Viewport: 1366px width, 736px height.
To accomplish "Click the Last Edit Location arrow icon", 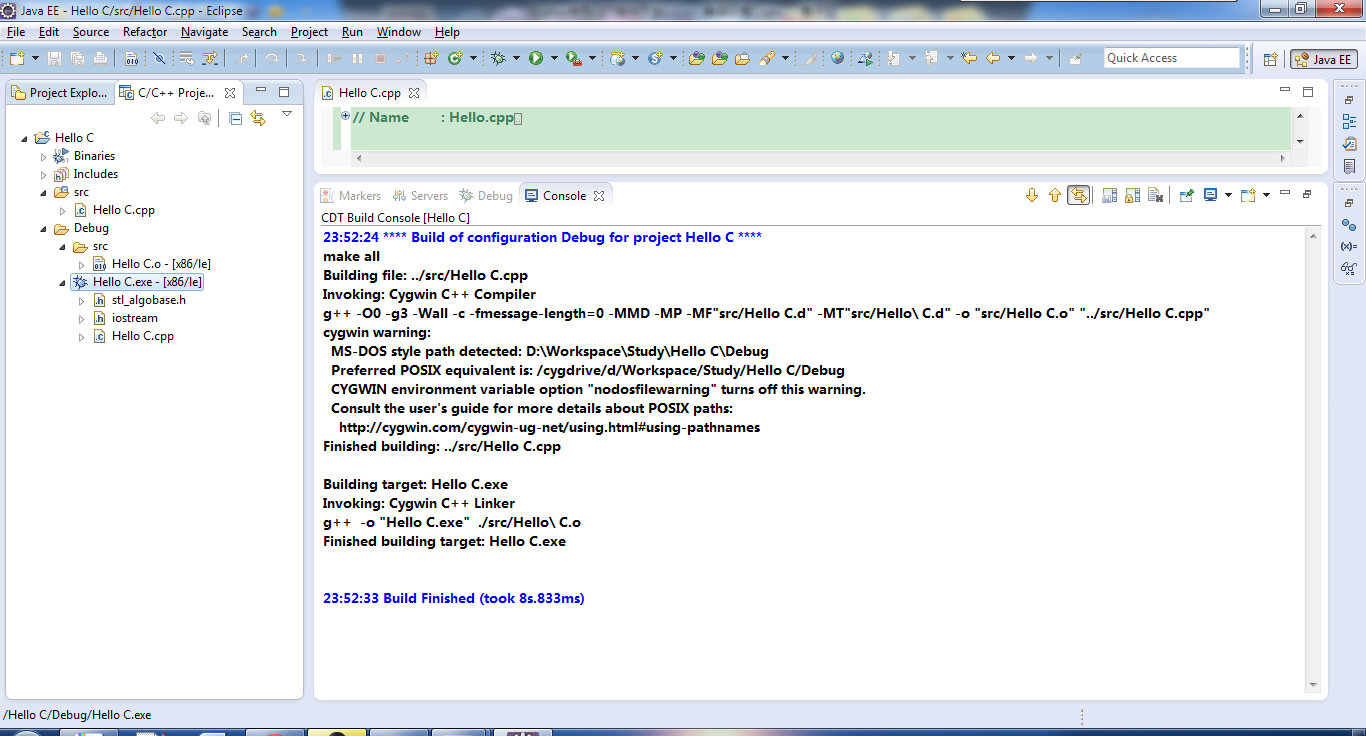I will coord(968,59).
